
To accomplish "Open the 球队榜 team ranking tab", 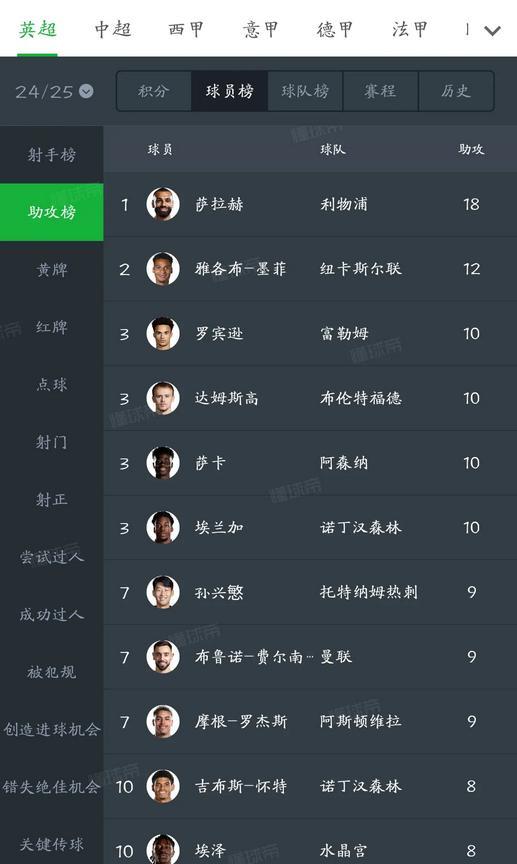I will [x=305, y=91].
